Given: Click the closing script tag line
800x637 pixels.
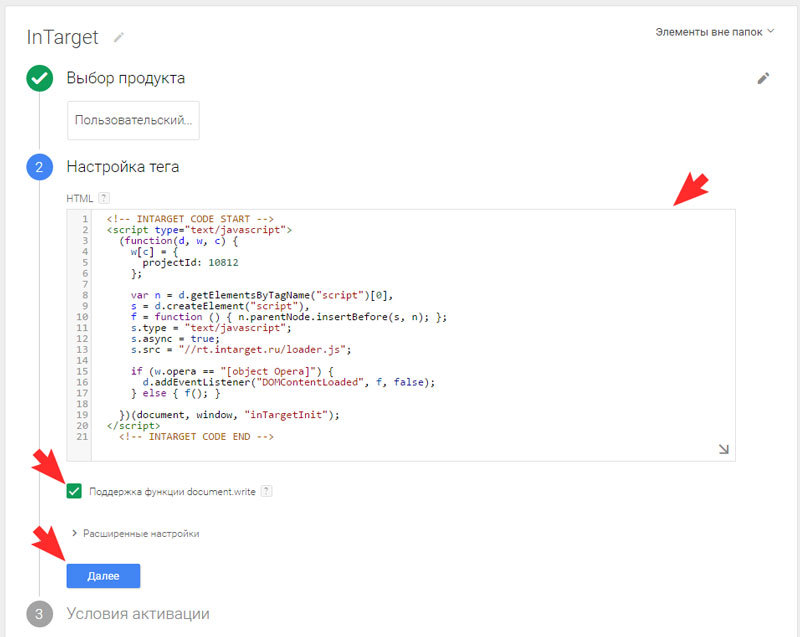Looking at the screenshot, I should (134, 425).
